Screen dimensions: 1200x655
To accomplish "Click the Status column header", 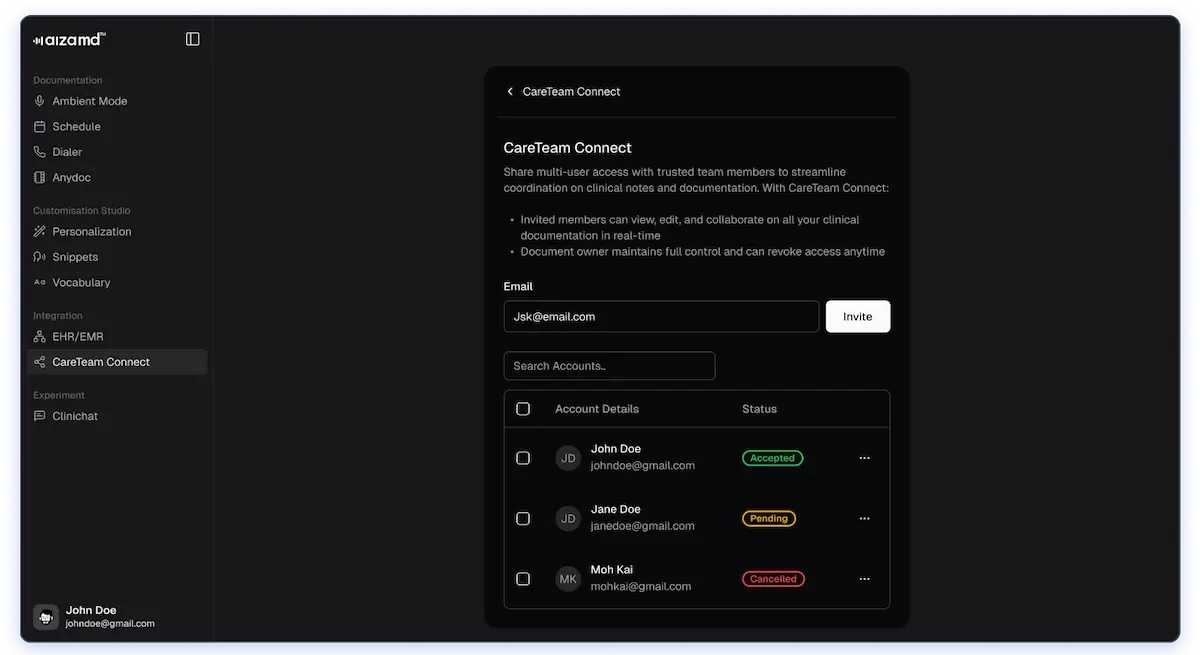I will (x=759, y=409).
